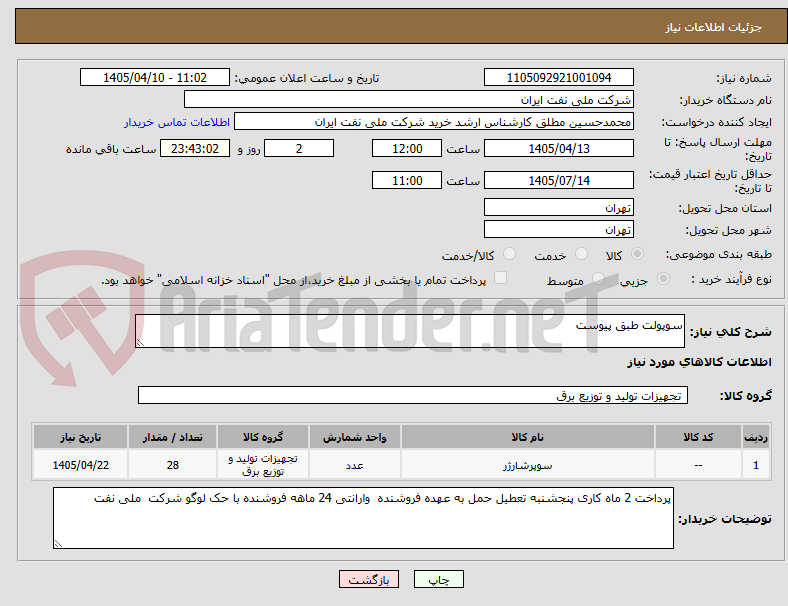This screenshot has width=788, height=606.
Task: Click the ردیف column header
Action: tap(755, 437)
